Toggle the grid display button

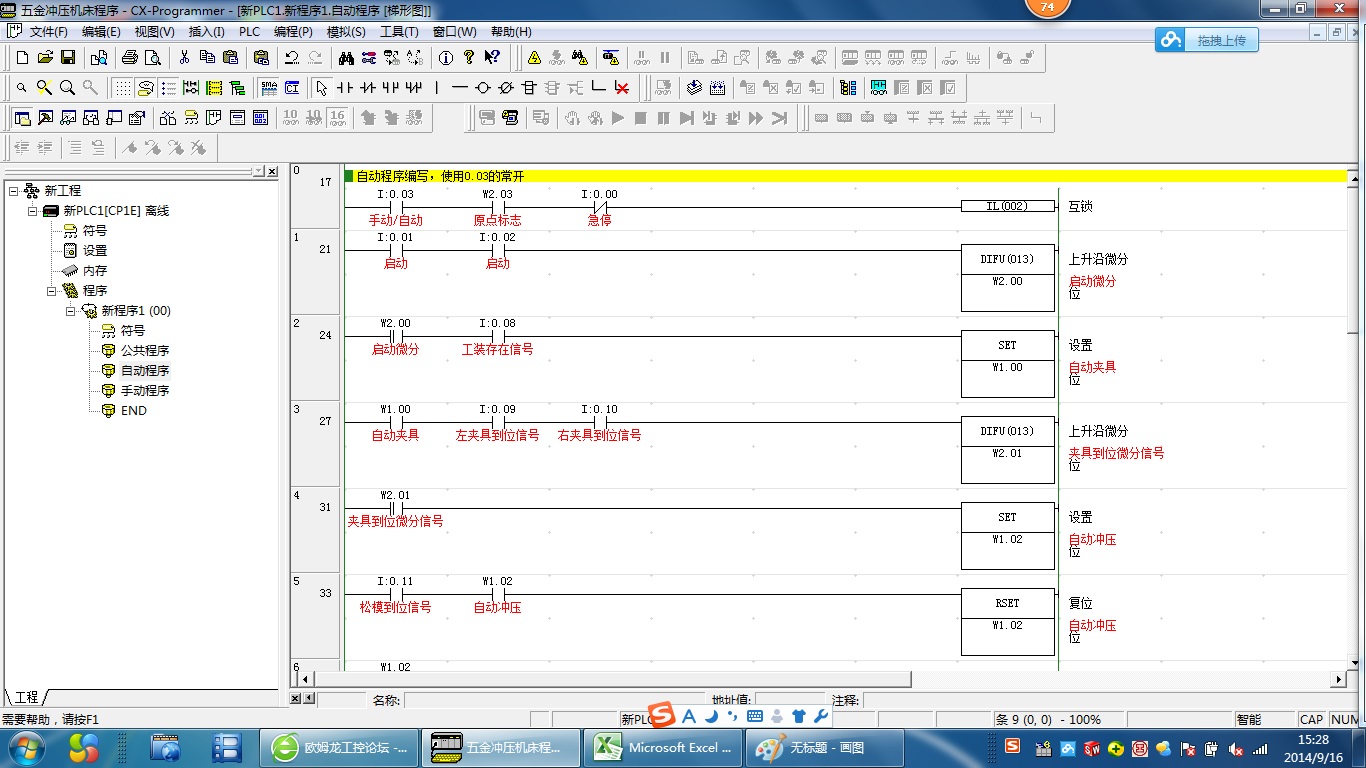[122, 88]
